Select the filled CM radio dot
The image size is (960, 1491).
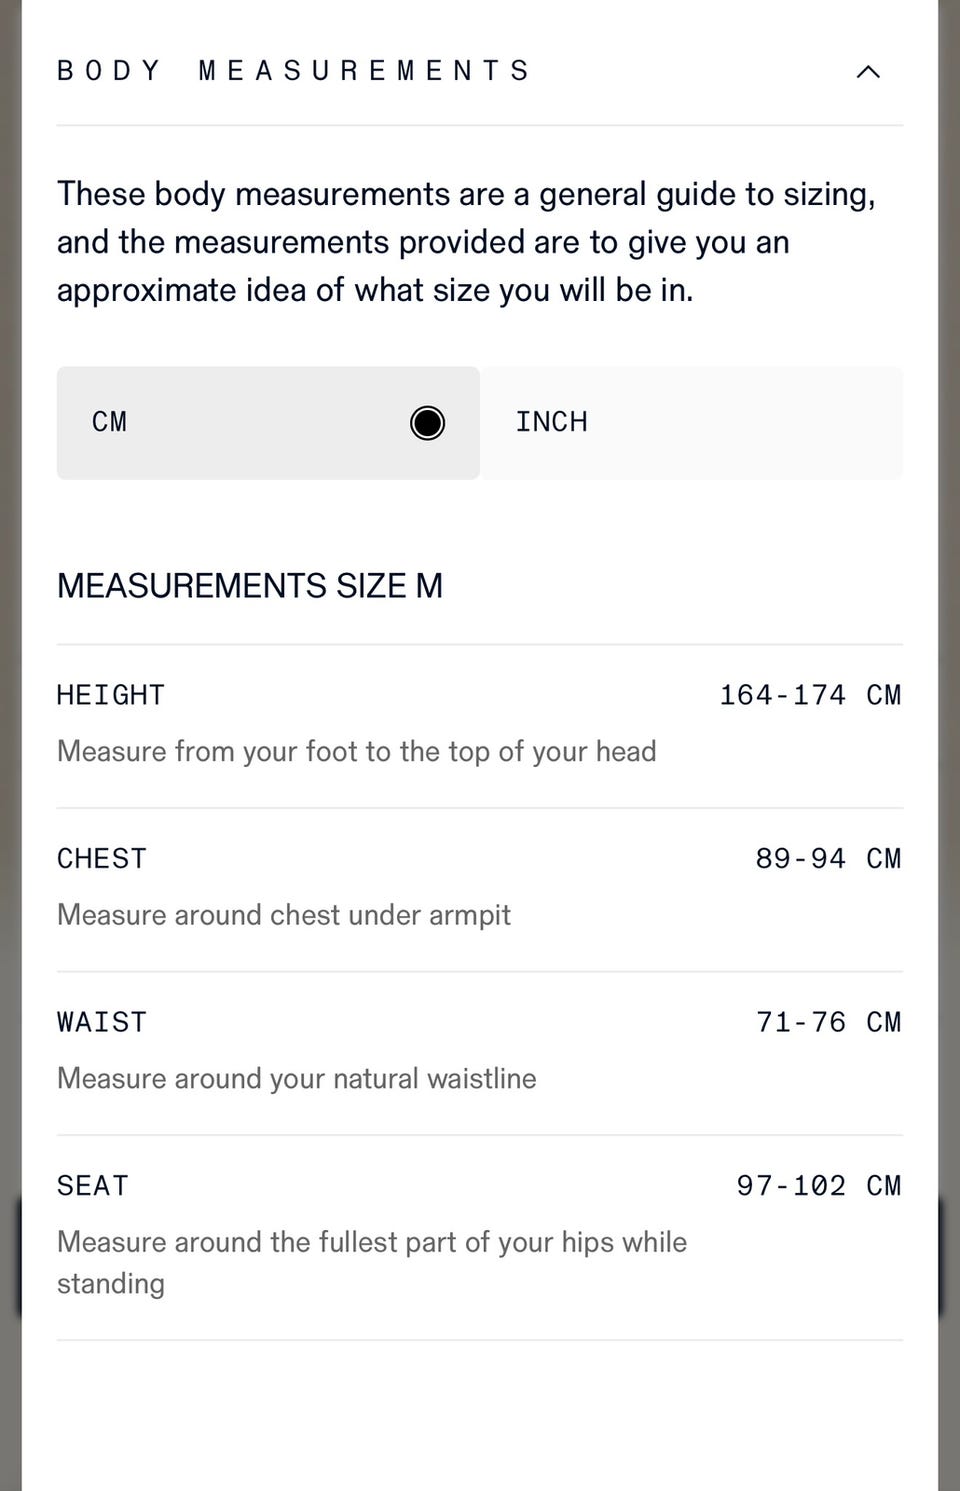(427, 423)
